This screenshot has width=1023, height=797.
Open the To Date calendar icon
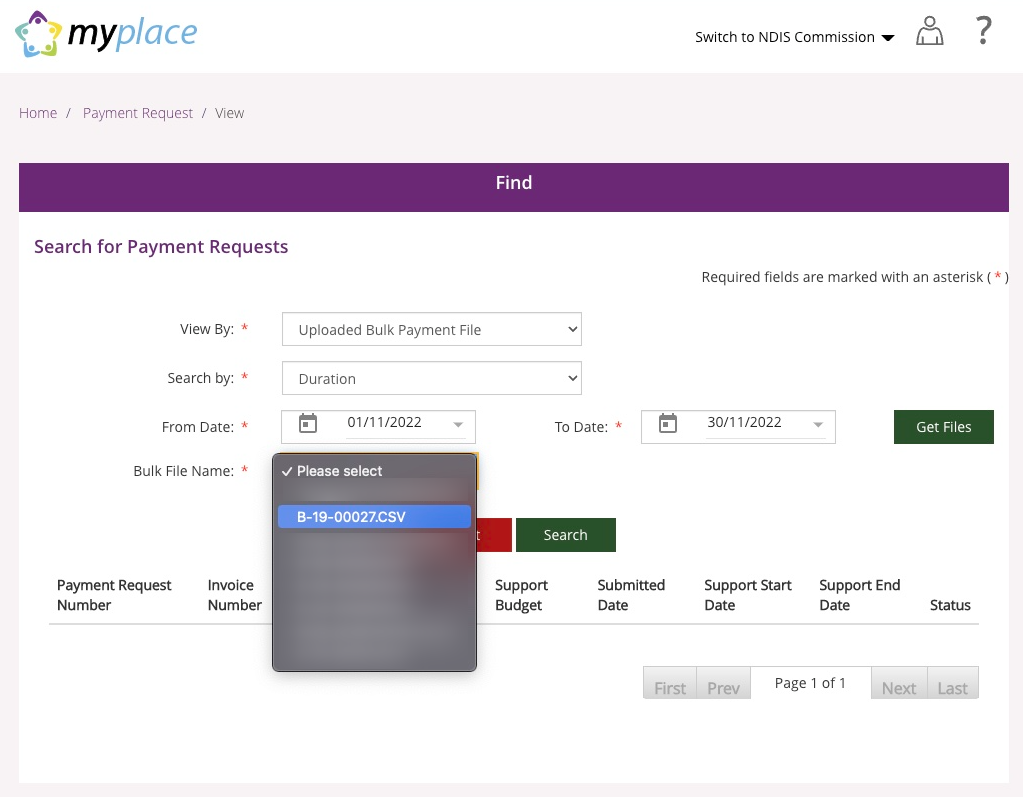[x=668, y=423]
